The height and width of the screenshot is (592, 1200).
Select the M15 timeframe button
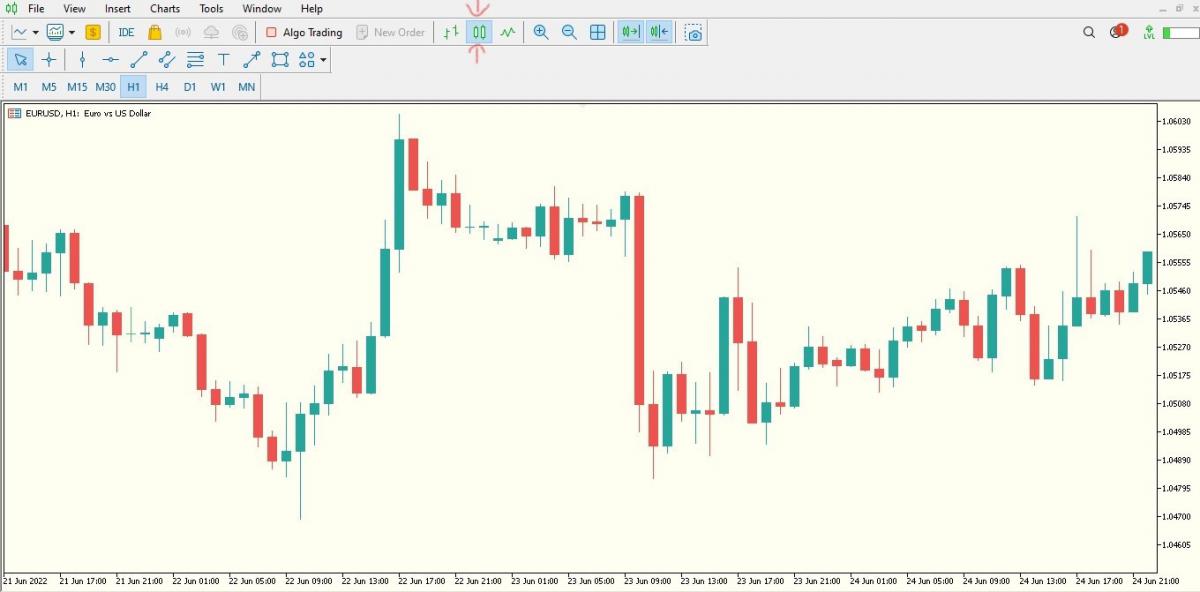tap(77, 87)
